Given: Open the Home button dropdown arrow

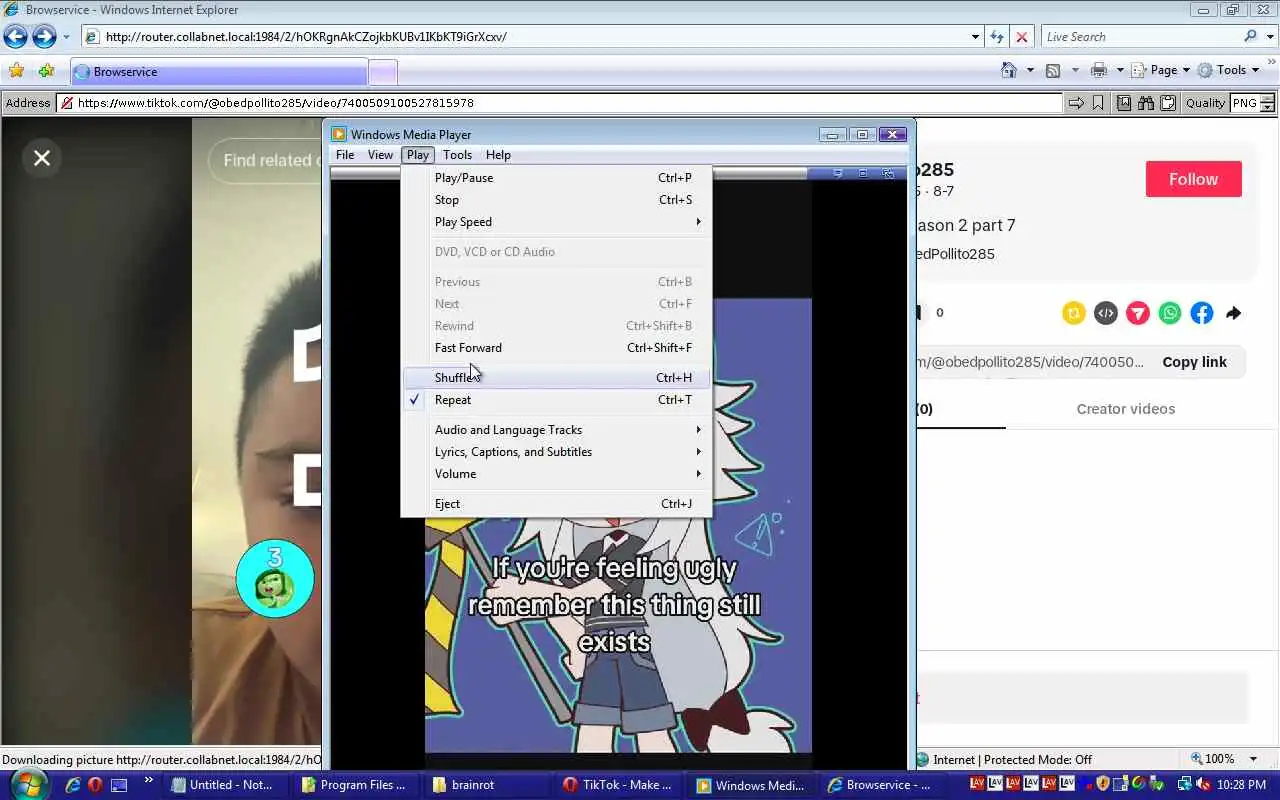Looking at the screenshot, I should pos(1029,71).
